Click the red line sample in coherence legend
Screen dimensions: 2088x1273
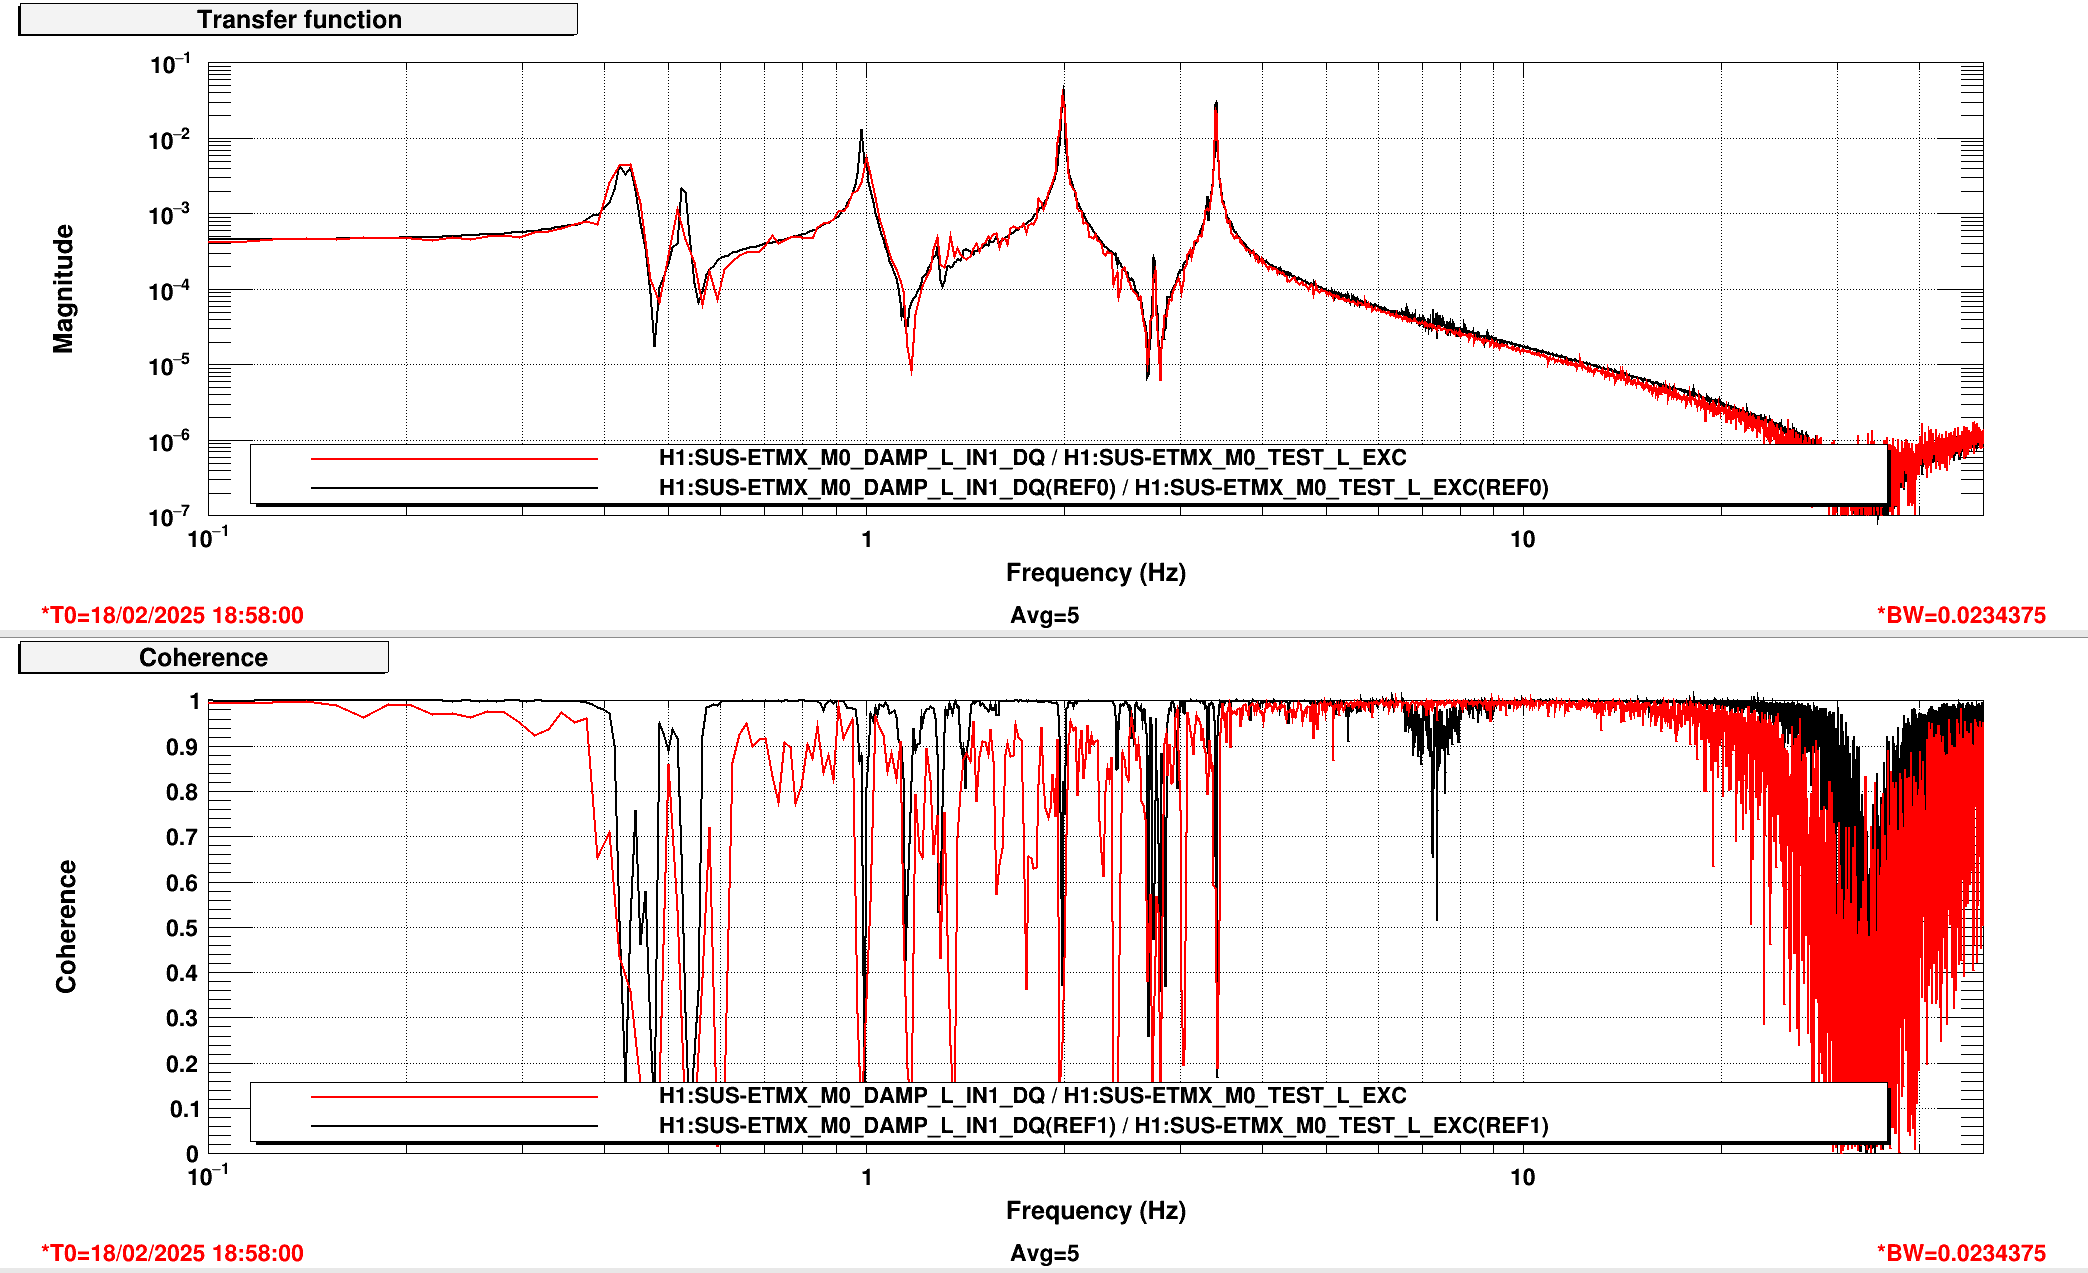coord(454,1097)
